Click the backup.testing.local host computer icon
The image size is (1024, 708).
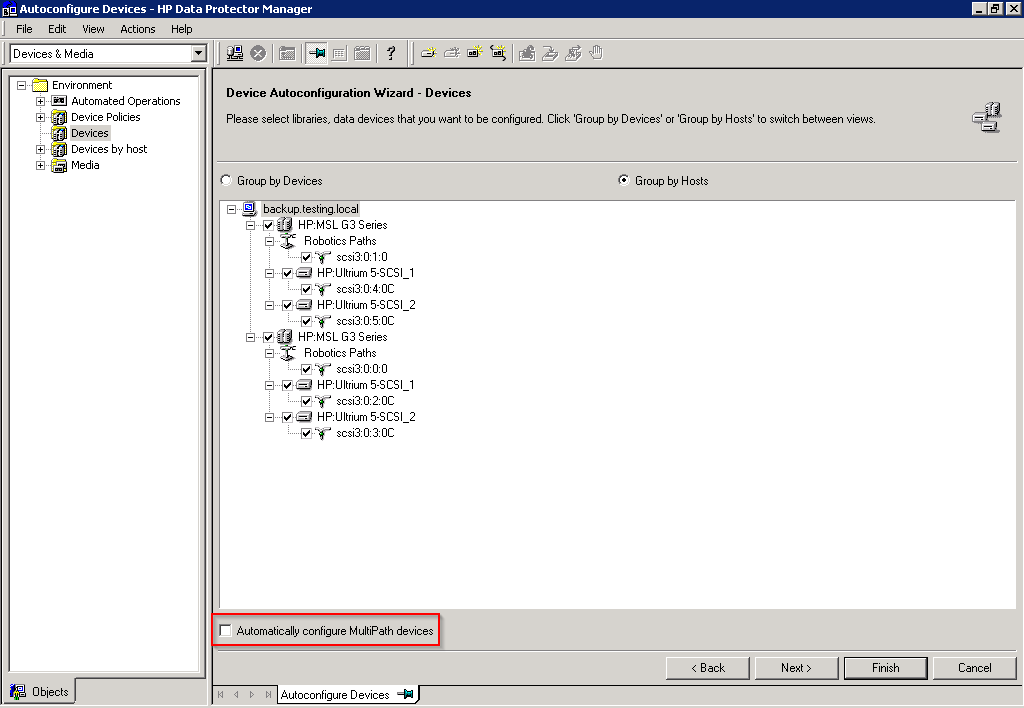250,209
